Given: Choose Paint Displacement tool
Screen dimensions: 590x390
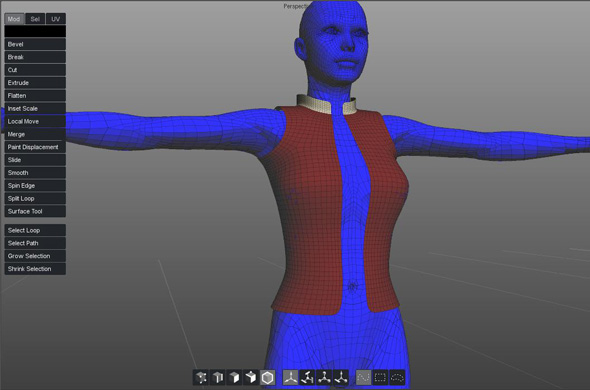Looking at the screenshot, I should 35,147.
